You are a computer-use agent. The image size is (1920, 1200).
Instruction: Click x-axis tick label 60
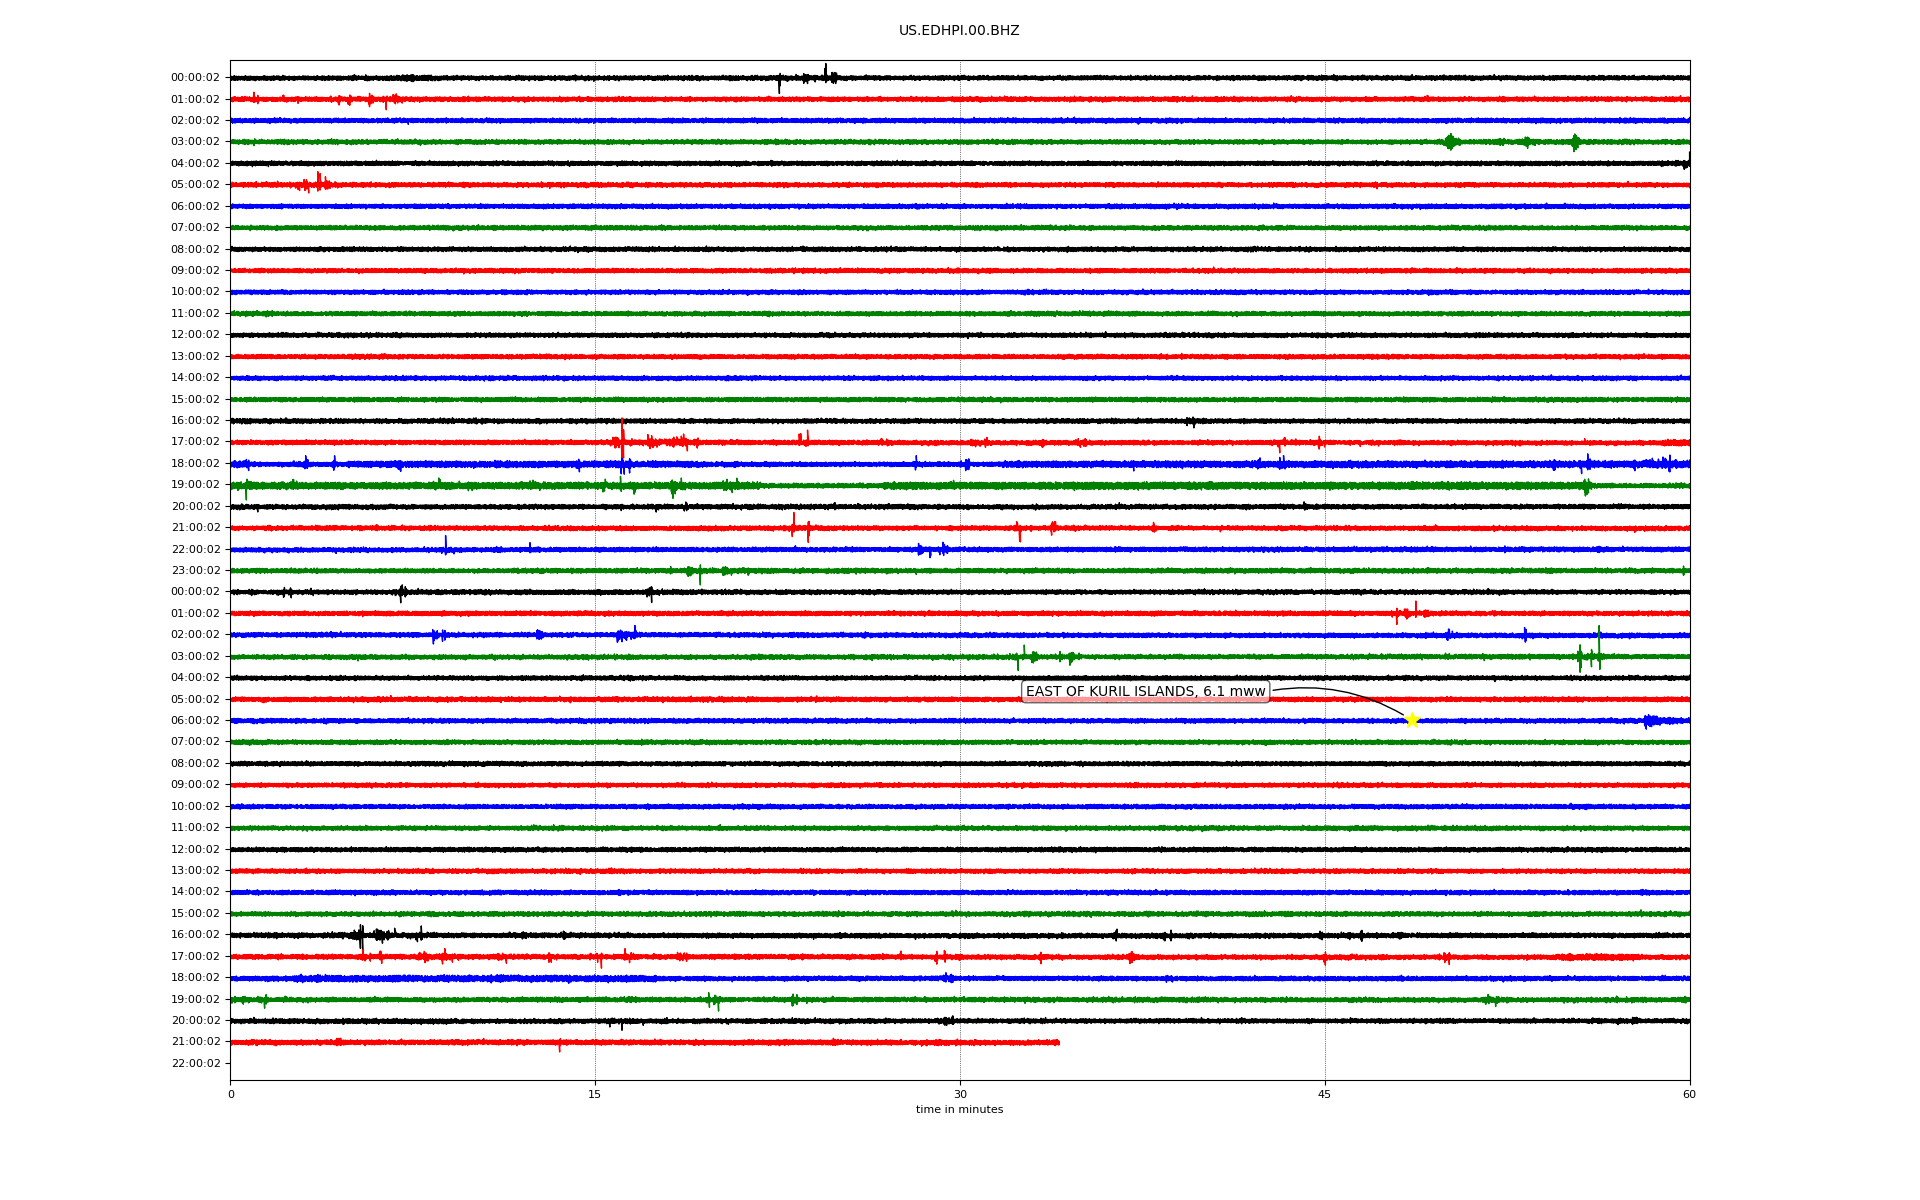pos(1689,1094)
